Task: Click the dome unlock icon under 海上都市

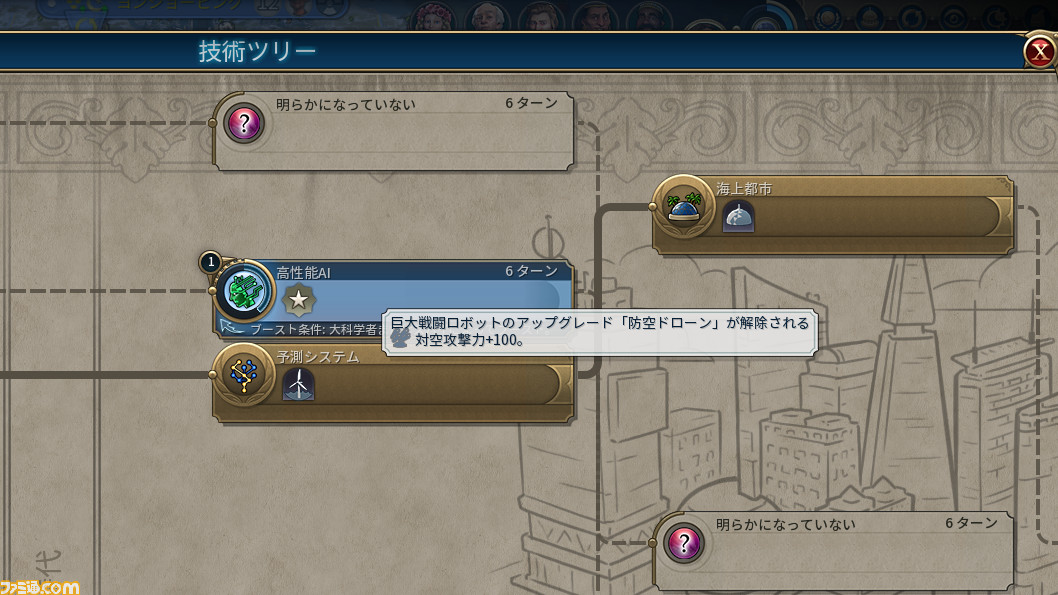Action: [x=738, y=217]
